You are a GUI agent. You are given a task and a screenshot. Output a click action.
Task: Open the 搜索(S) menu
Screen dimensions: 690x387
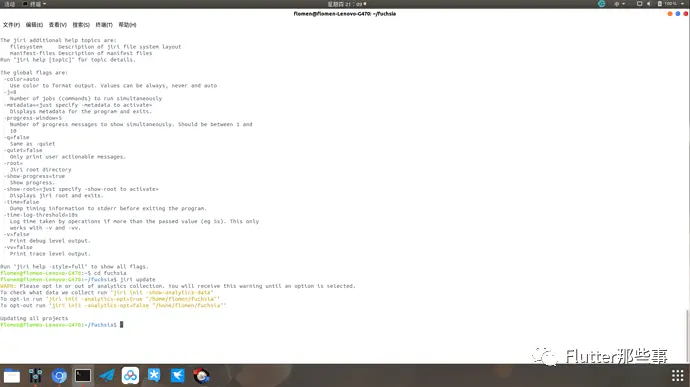(81, 25)
